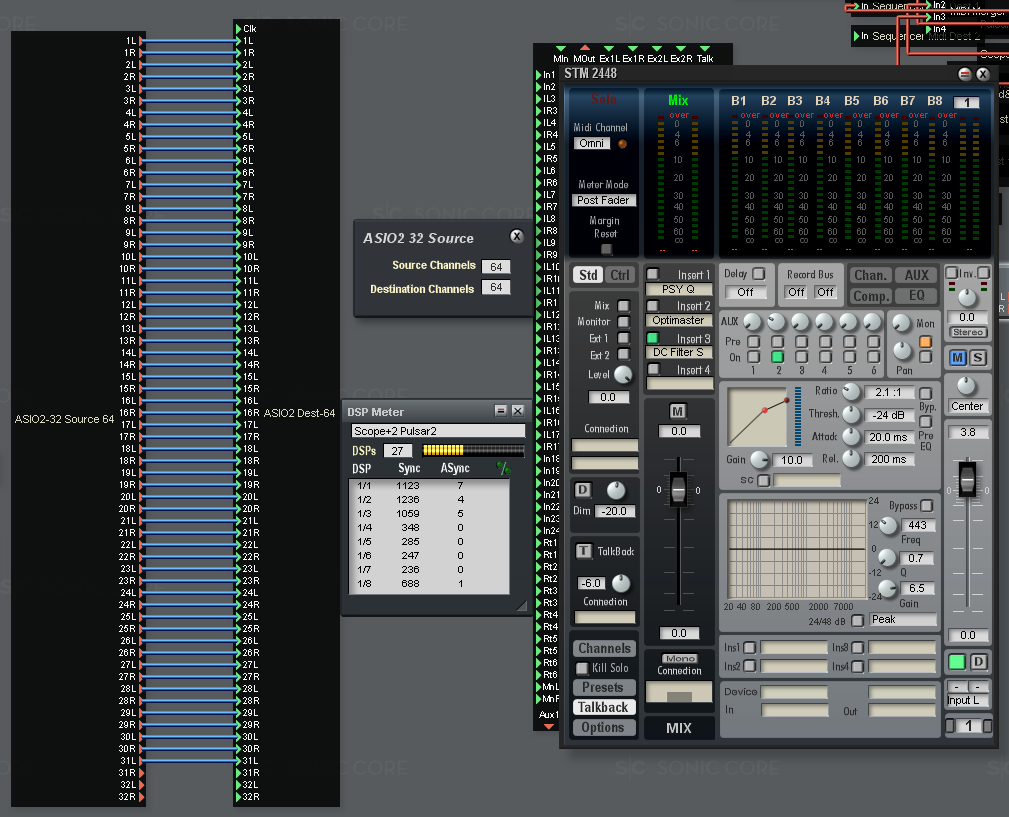Switch to the Ctrl tab

point(620,275)
